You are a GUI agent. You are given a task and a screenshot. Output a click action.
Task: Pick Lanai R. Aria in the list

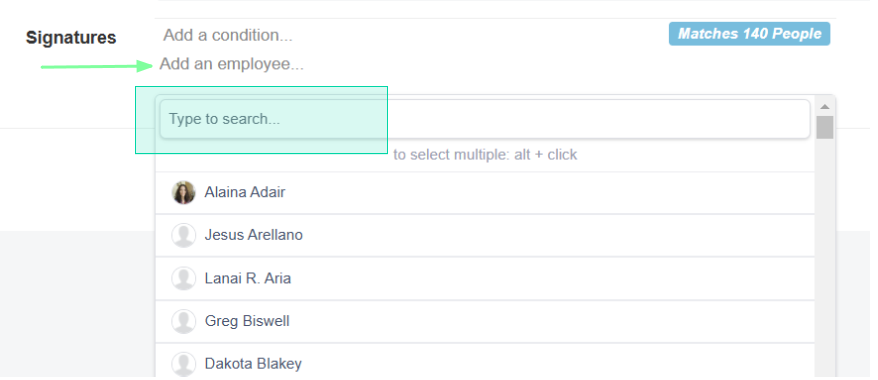(485, 279)
